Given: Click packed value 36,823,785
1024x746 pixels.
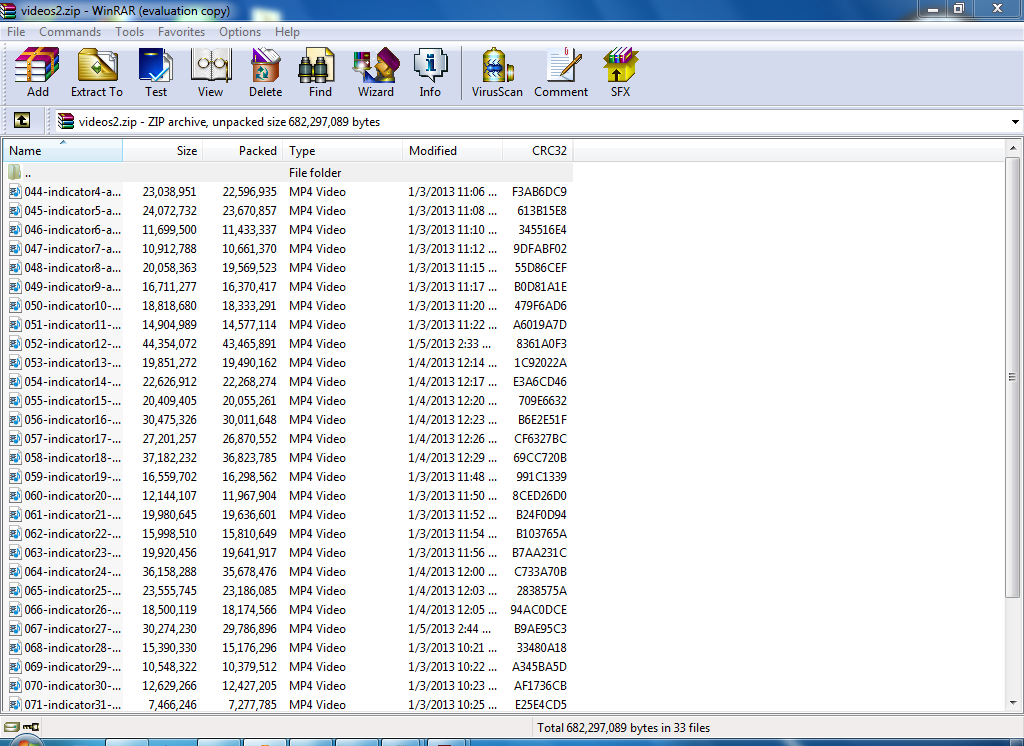Looking at the screenshot, I should pos(249,457).
